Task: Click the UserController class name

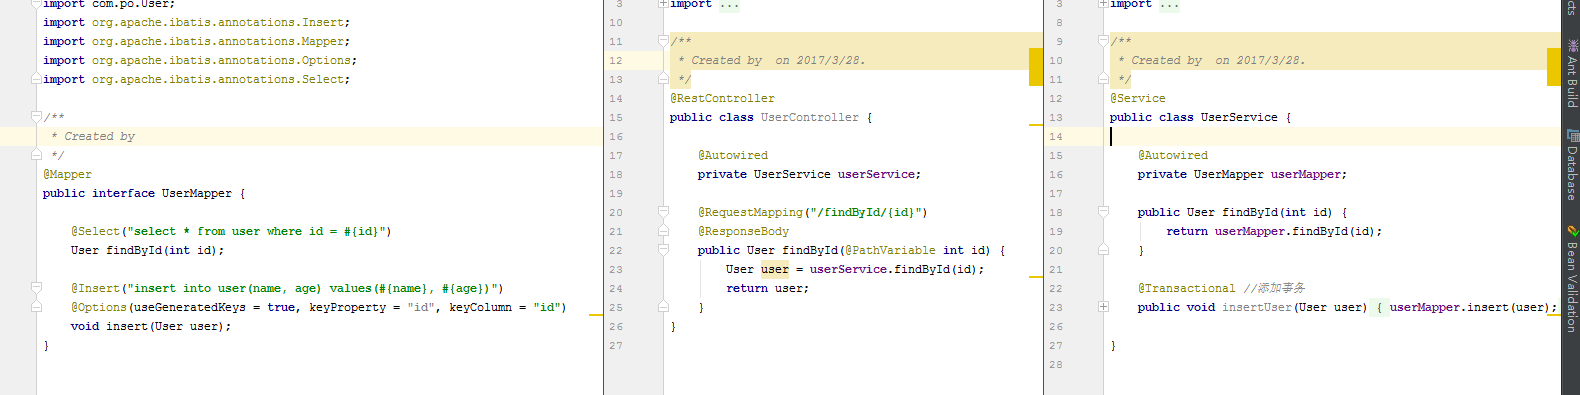Action: (809, 117)
